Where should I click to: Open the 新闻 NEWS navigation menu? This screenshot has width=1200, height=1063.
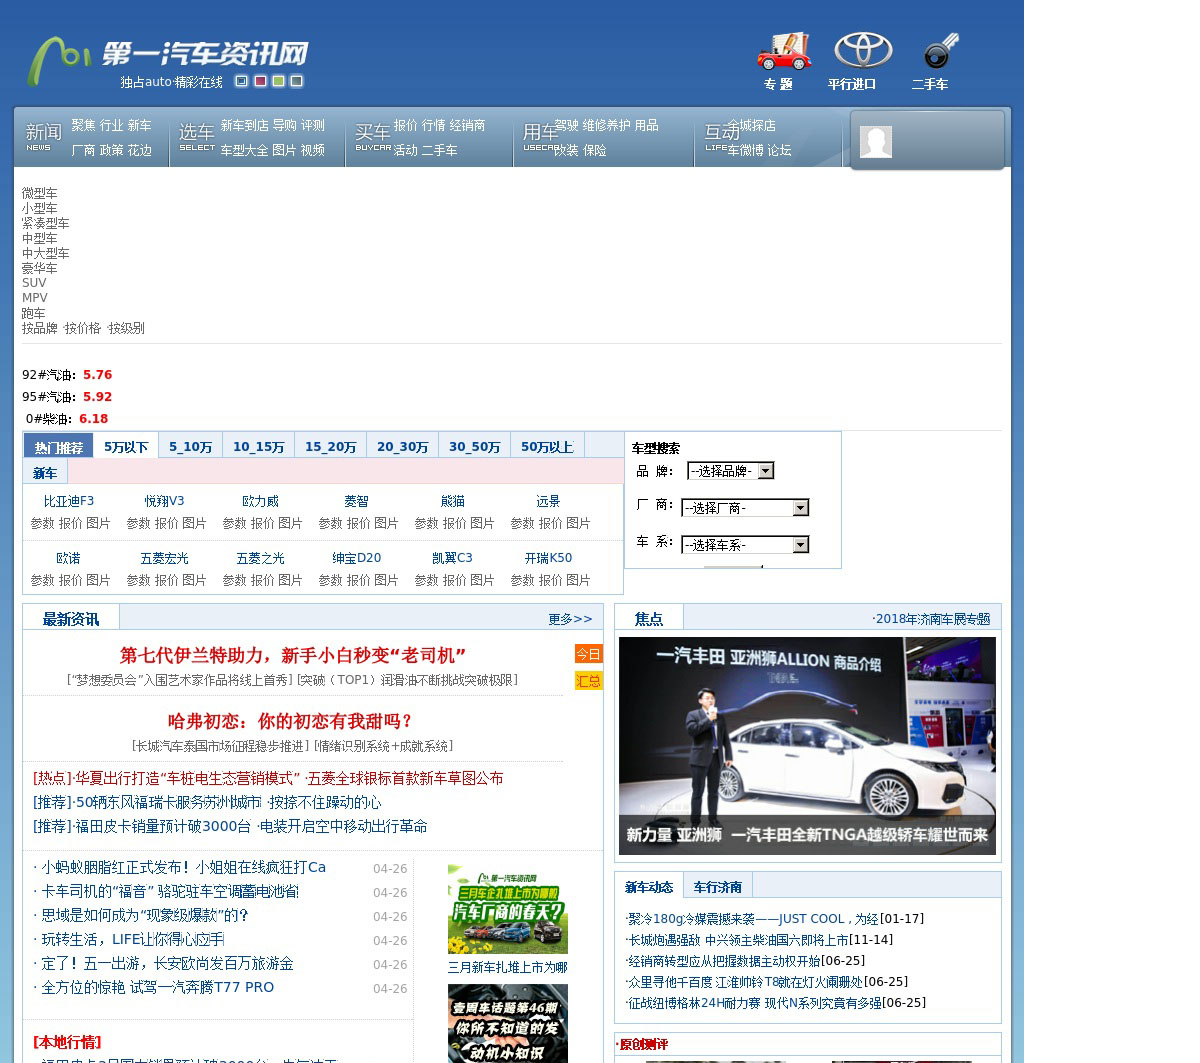coord(43,136)
